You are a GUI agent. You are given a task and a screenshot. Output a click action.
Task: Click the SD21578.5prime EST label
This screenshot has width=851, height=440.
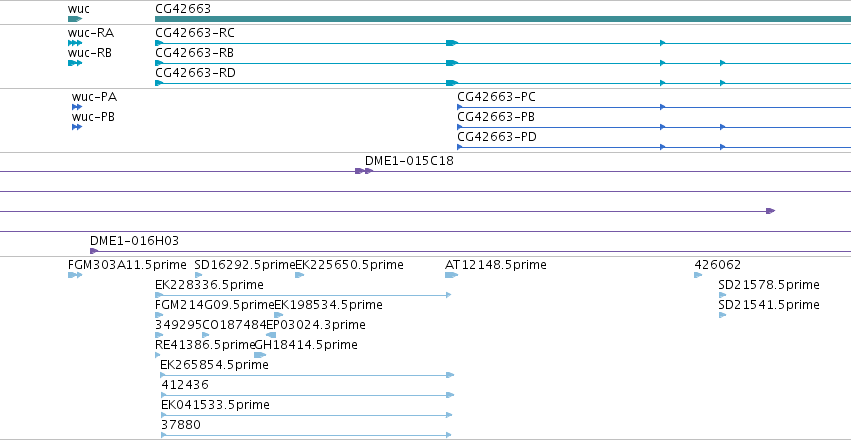769,285
